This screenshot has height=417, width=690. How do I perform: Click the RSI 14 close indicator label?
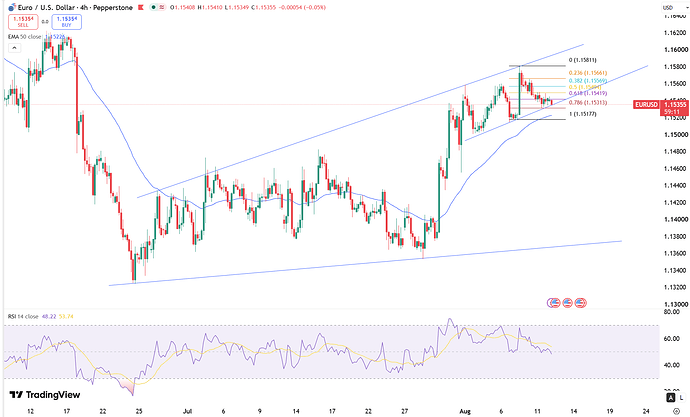[x=23, y=316]
